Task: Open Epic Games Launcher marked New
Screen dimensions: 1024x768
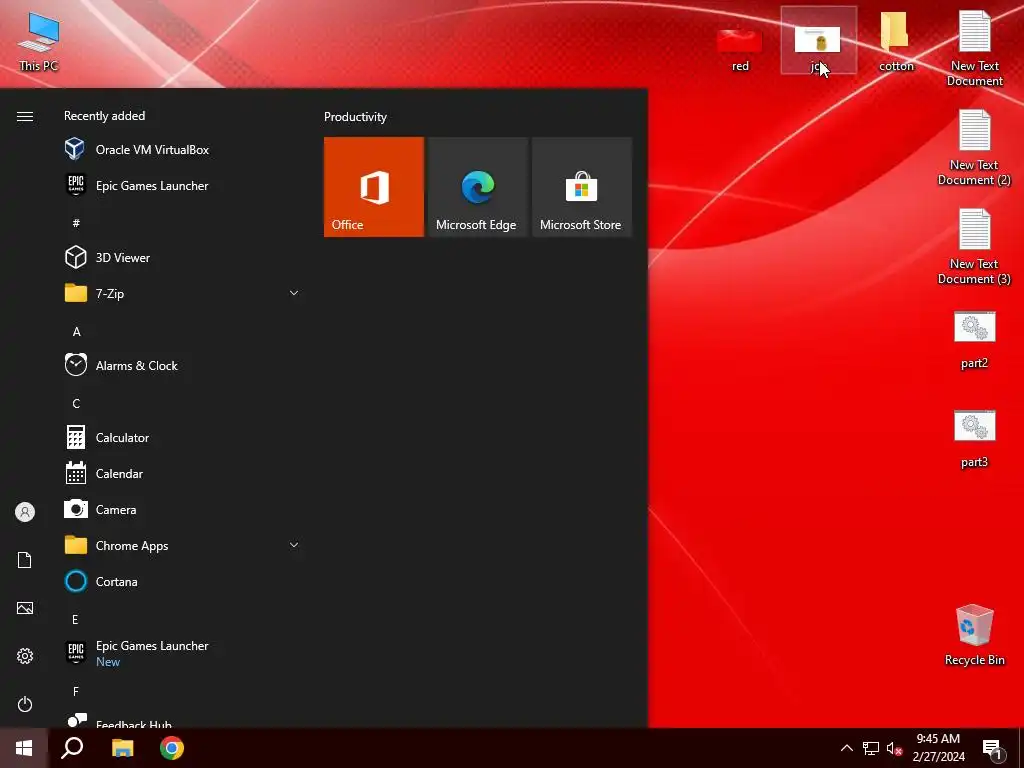Action: (x=182, y=653)
